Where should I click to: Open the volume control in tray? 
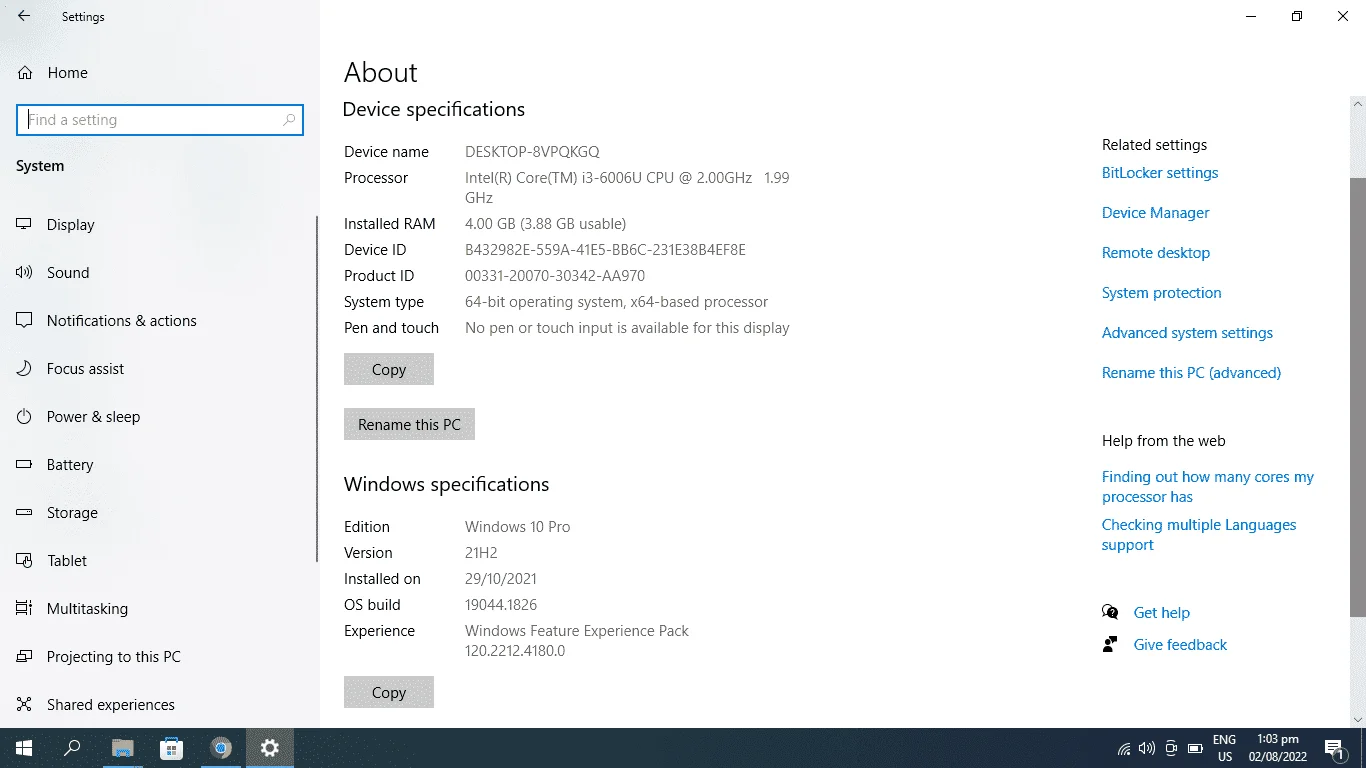1147,748
